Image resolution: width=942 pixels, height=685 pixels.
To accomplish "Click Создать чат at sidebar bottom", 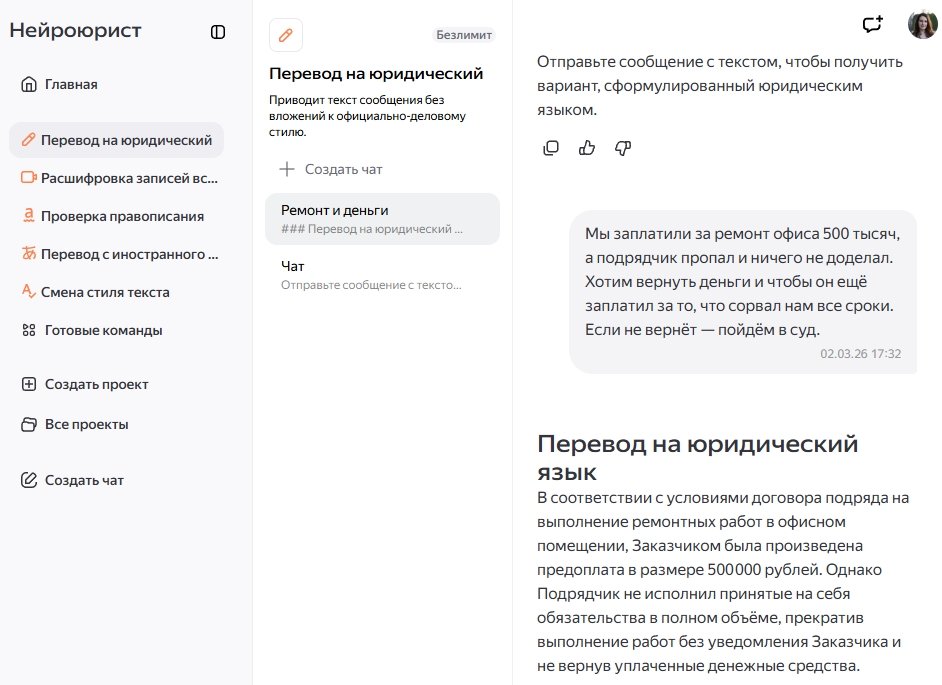I will click(x=73, y=480).
